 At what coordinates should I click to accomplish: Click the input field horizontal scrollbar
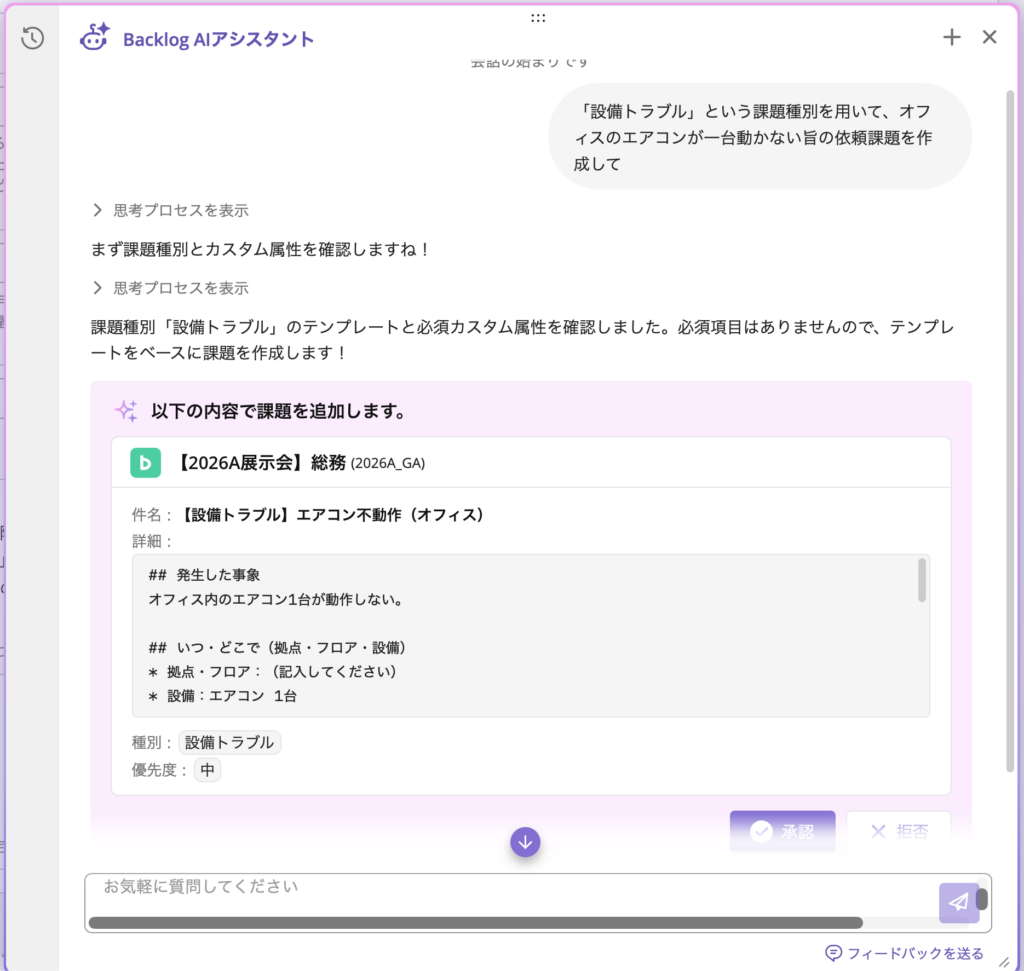tap(475, 923)
